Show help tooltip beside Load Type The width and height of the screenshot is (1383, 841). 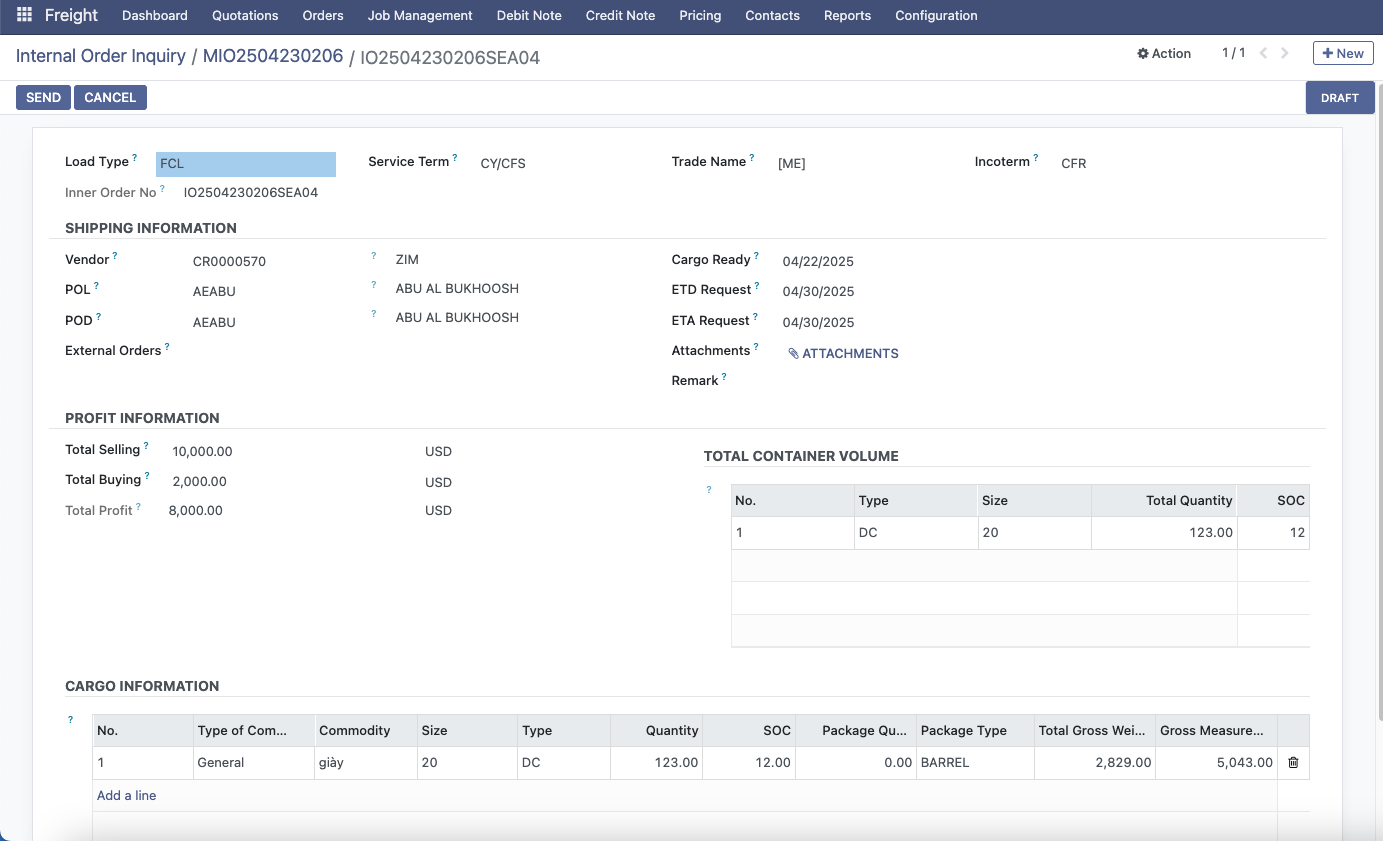click(135, 158)
